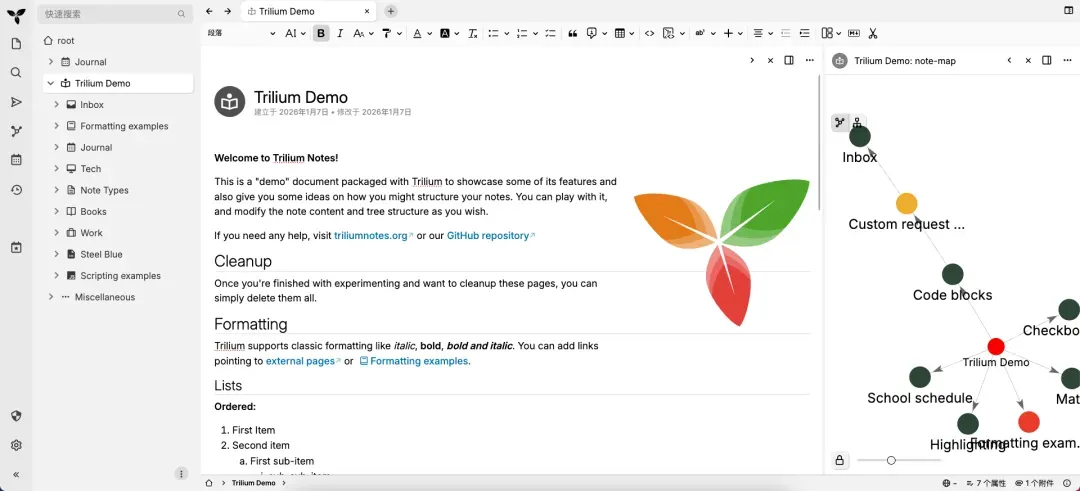This screenshot has width=1080, height=491.
Task: Follow the triliumnotes.org link
Action: click(x=371, y=236)
